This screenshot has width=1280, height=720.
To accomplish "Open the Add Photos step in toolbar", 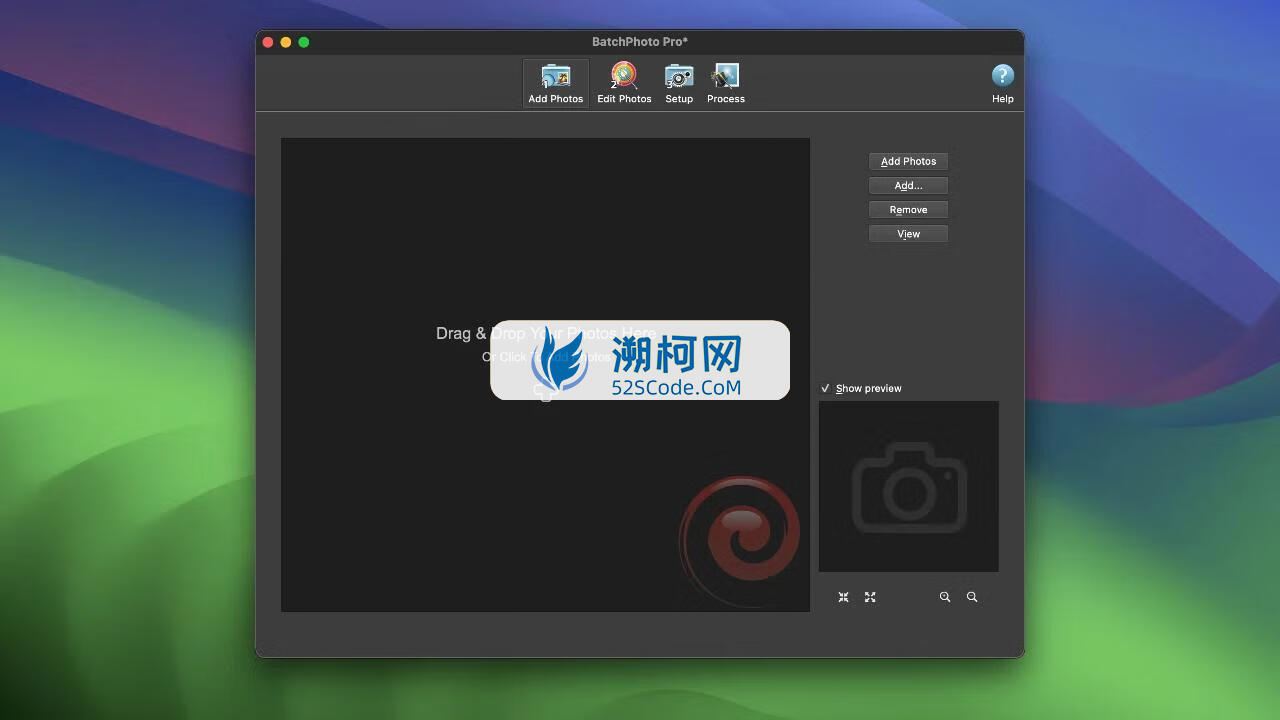I will [x=556, y=83].
